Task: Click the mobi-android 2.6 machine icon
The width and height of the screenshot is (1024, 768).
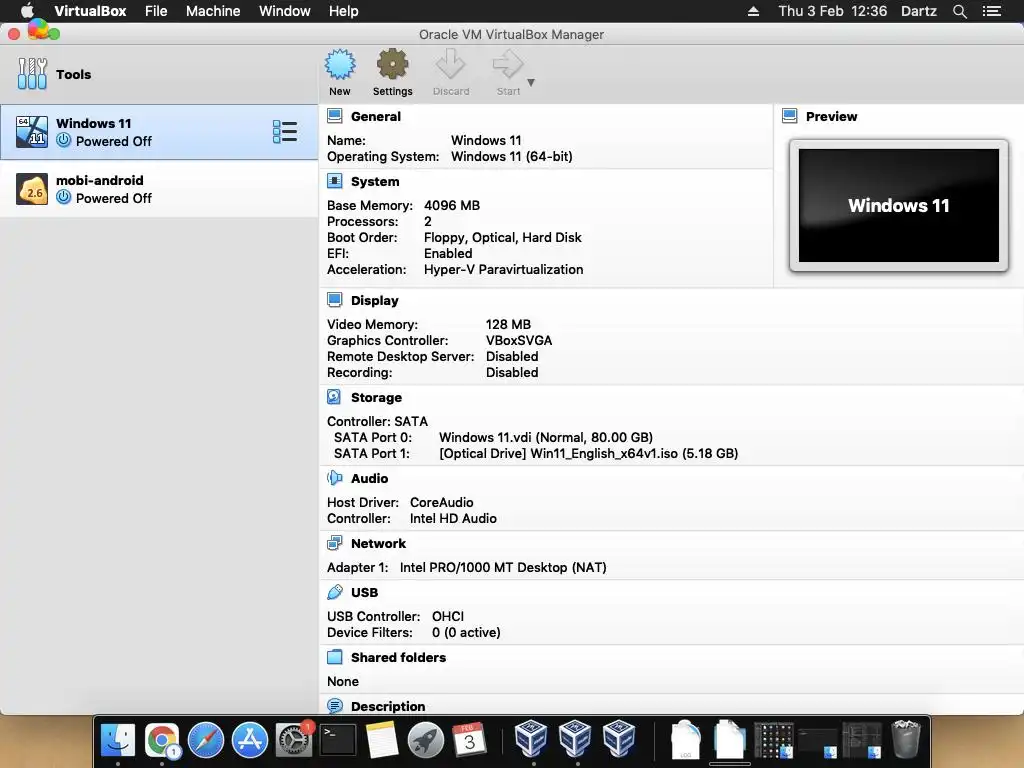Action: tap(32, 189)
